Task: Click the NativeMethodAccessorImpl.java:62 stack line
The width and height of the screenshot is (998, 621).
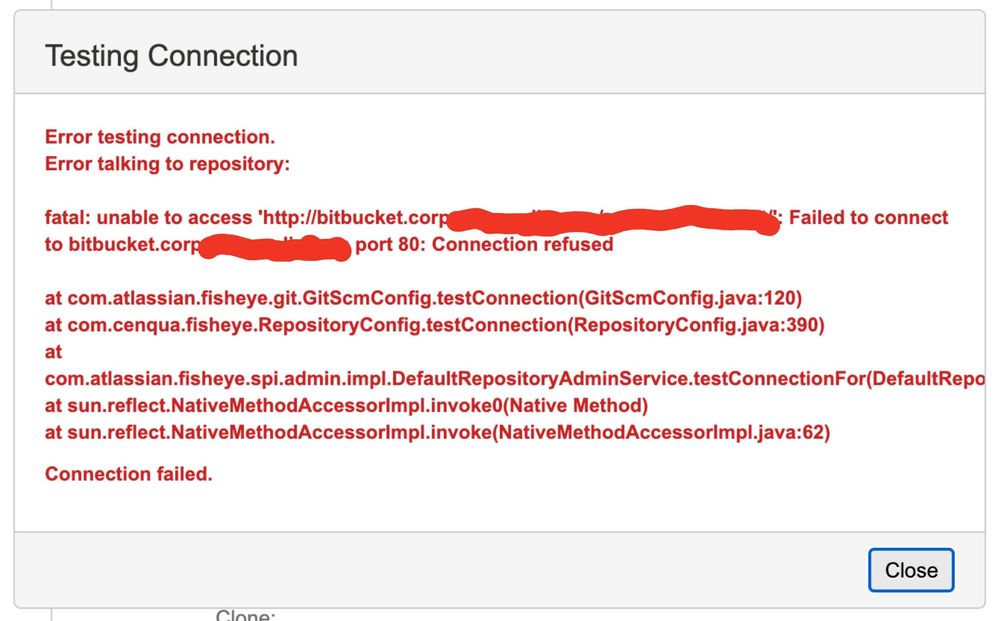Action: [437, 432]
